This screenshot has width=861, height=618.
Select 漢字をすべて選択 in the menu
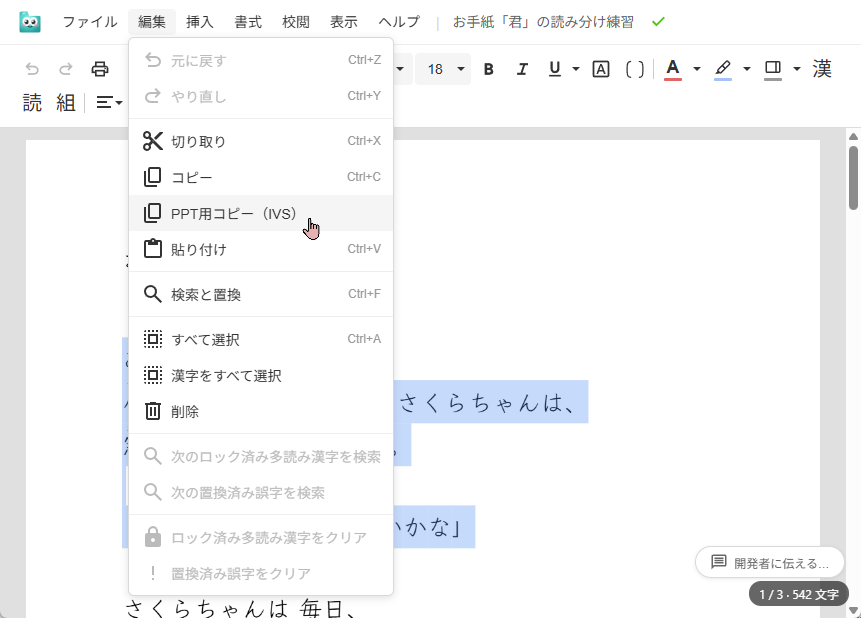click(x=225, y=375)
